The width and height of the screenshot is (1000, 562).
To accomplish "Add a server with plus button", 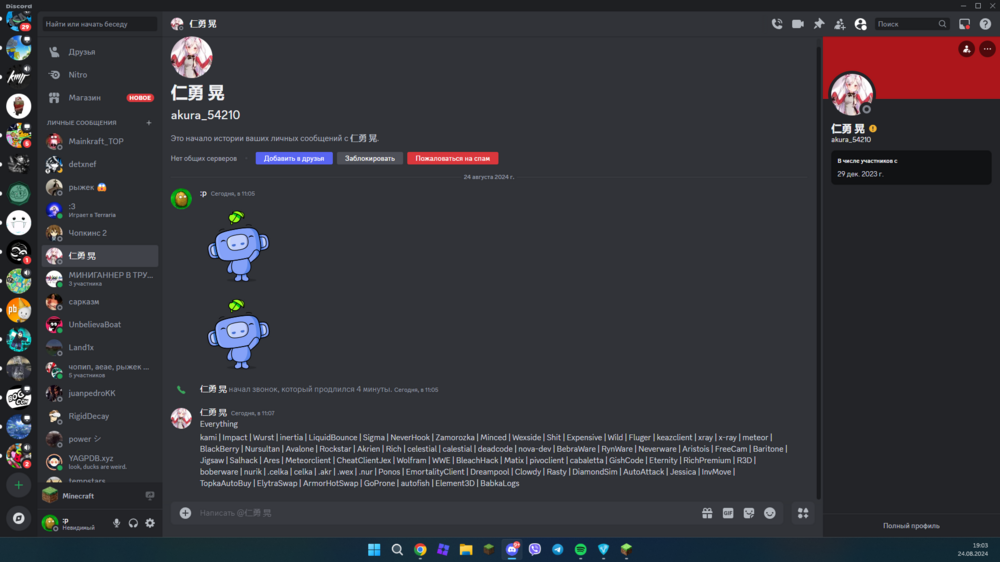I will pos(18,485).
